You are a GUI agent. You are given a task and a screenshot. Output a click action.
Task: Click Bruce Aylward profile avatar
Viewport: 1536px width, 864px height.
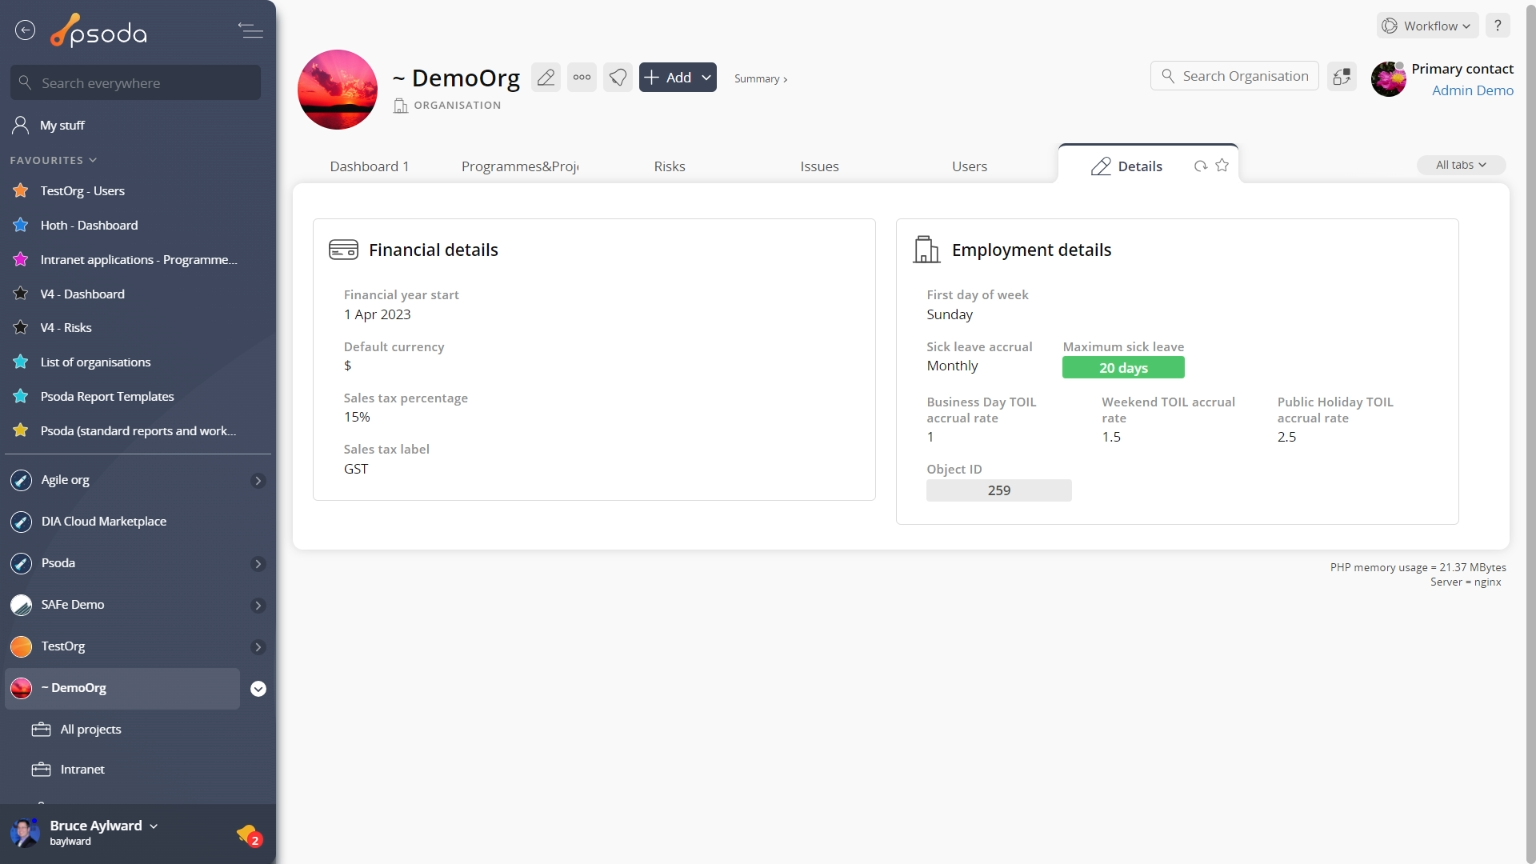(25, 832)
